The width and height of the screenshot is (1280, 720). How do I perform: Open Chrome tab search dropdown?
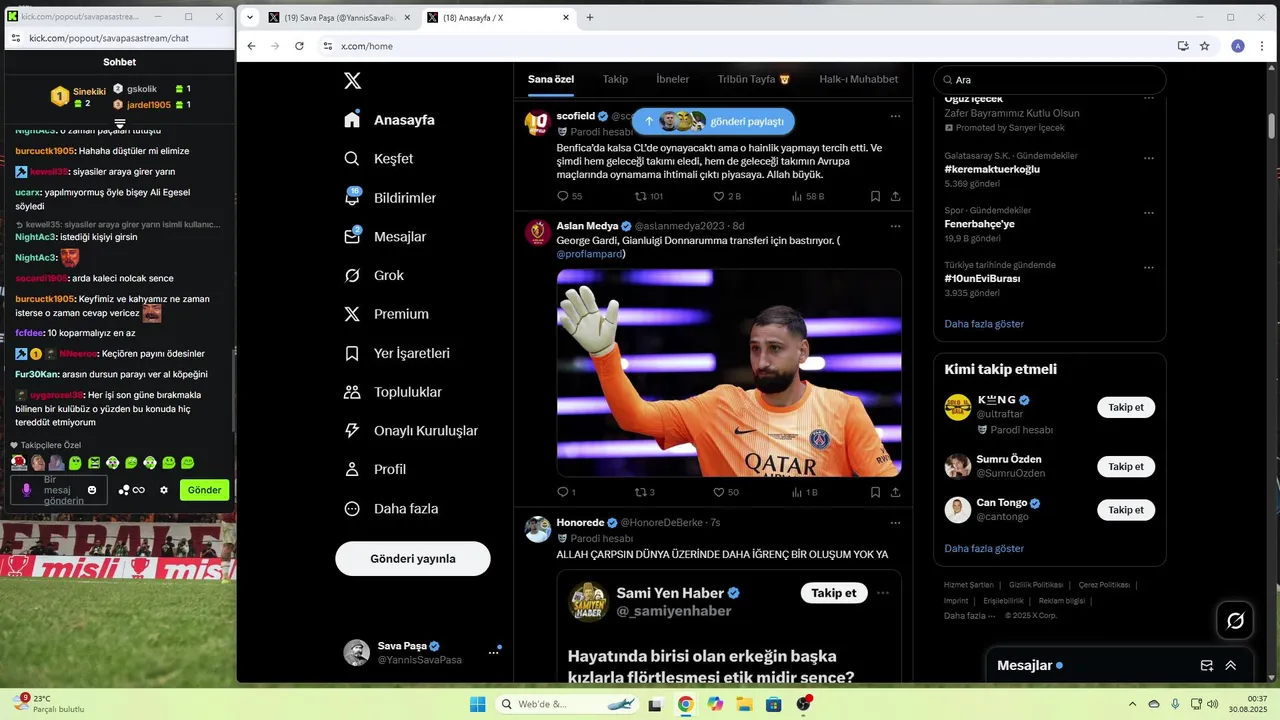(249, 17)
